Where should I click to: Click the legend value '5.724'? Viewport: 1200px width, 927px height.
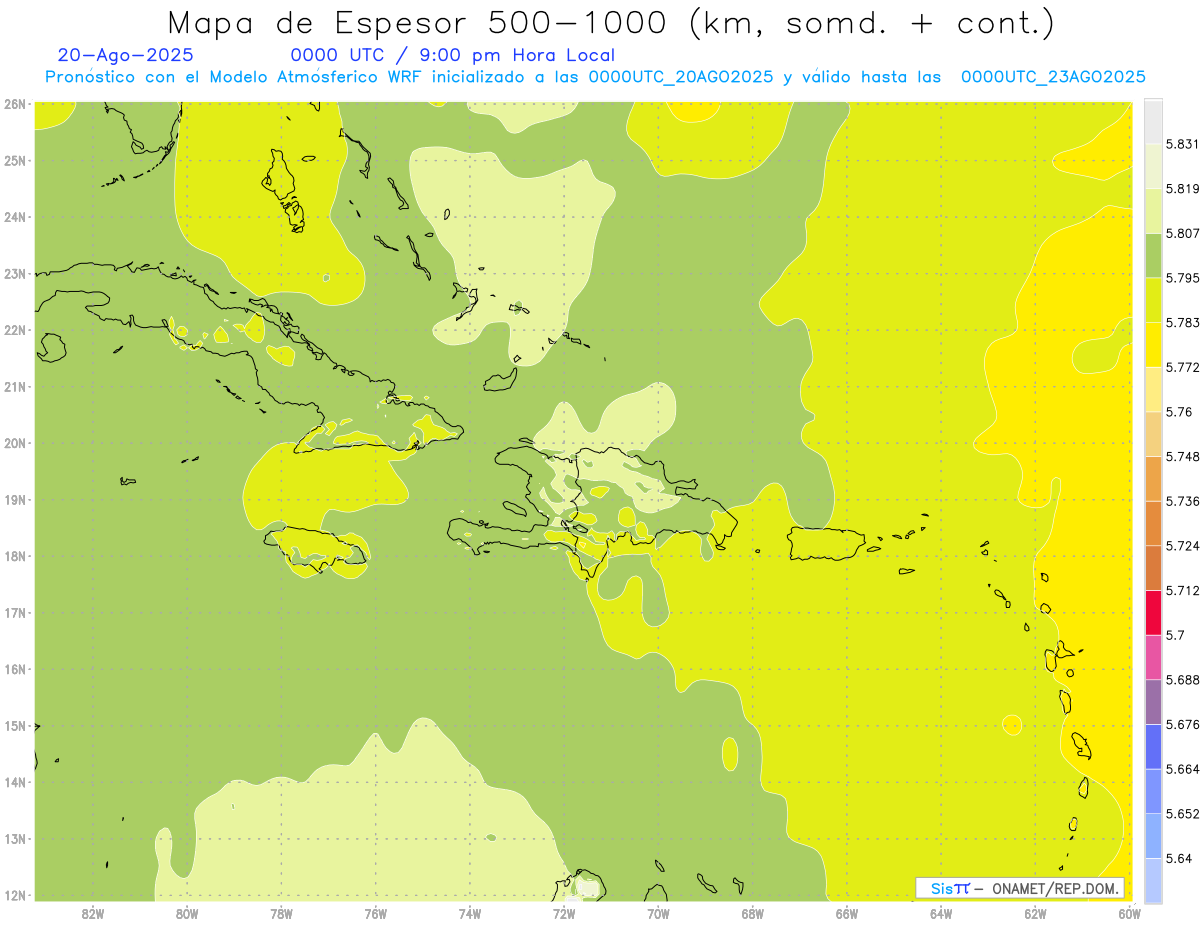1182,546
